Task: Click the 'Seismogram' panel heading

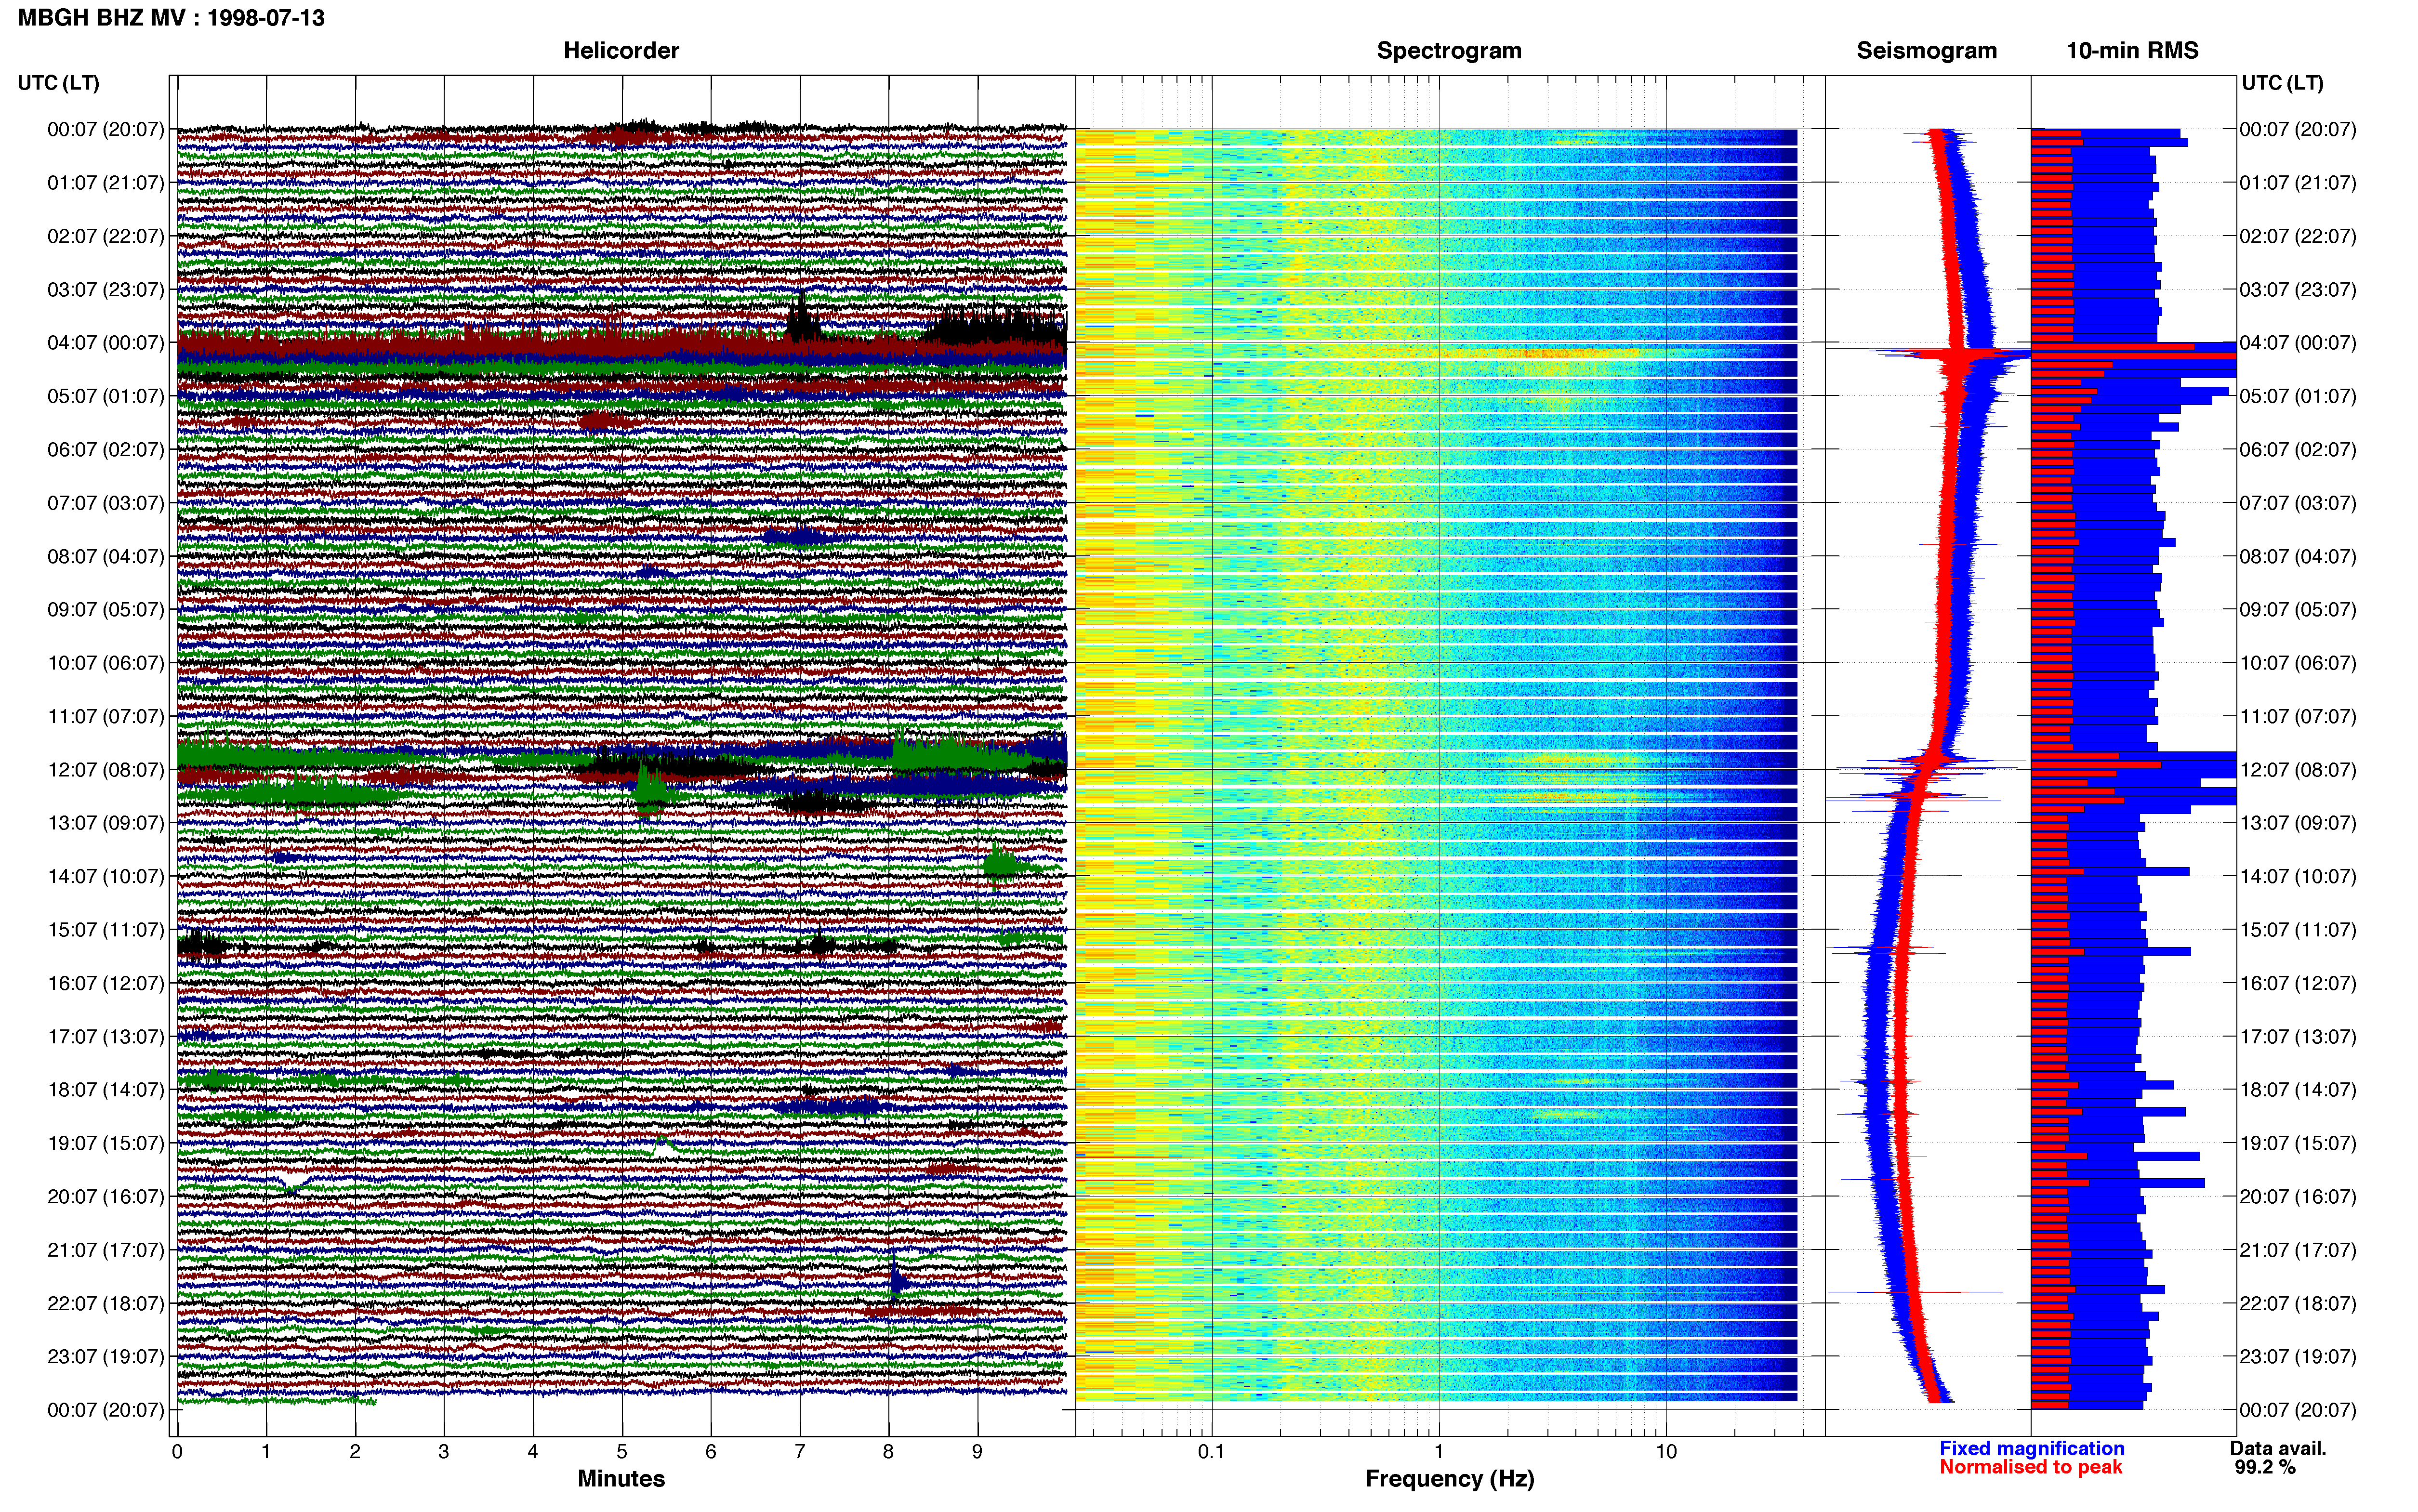Action: [x=1926, y=51]
